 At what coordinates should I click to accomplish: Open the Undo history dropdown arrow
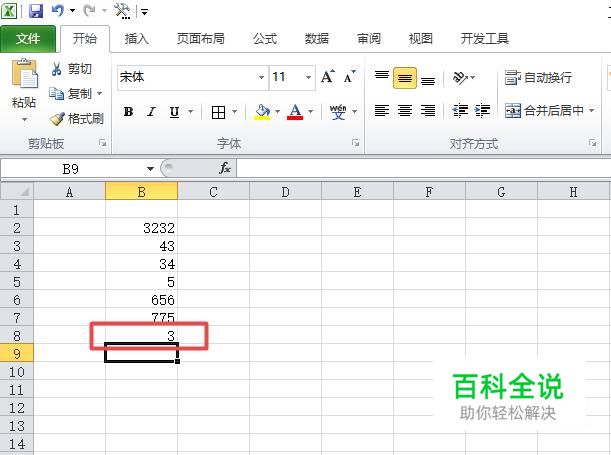[x=72, y=11]
